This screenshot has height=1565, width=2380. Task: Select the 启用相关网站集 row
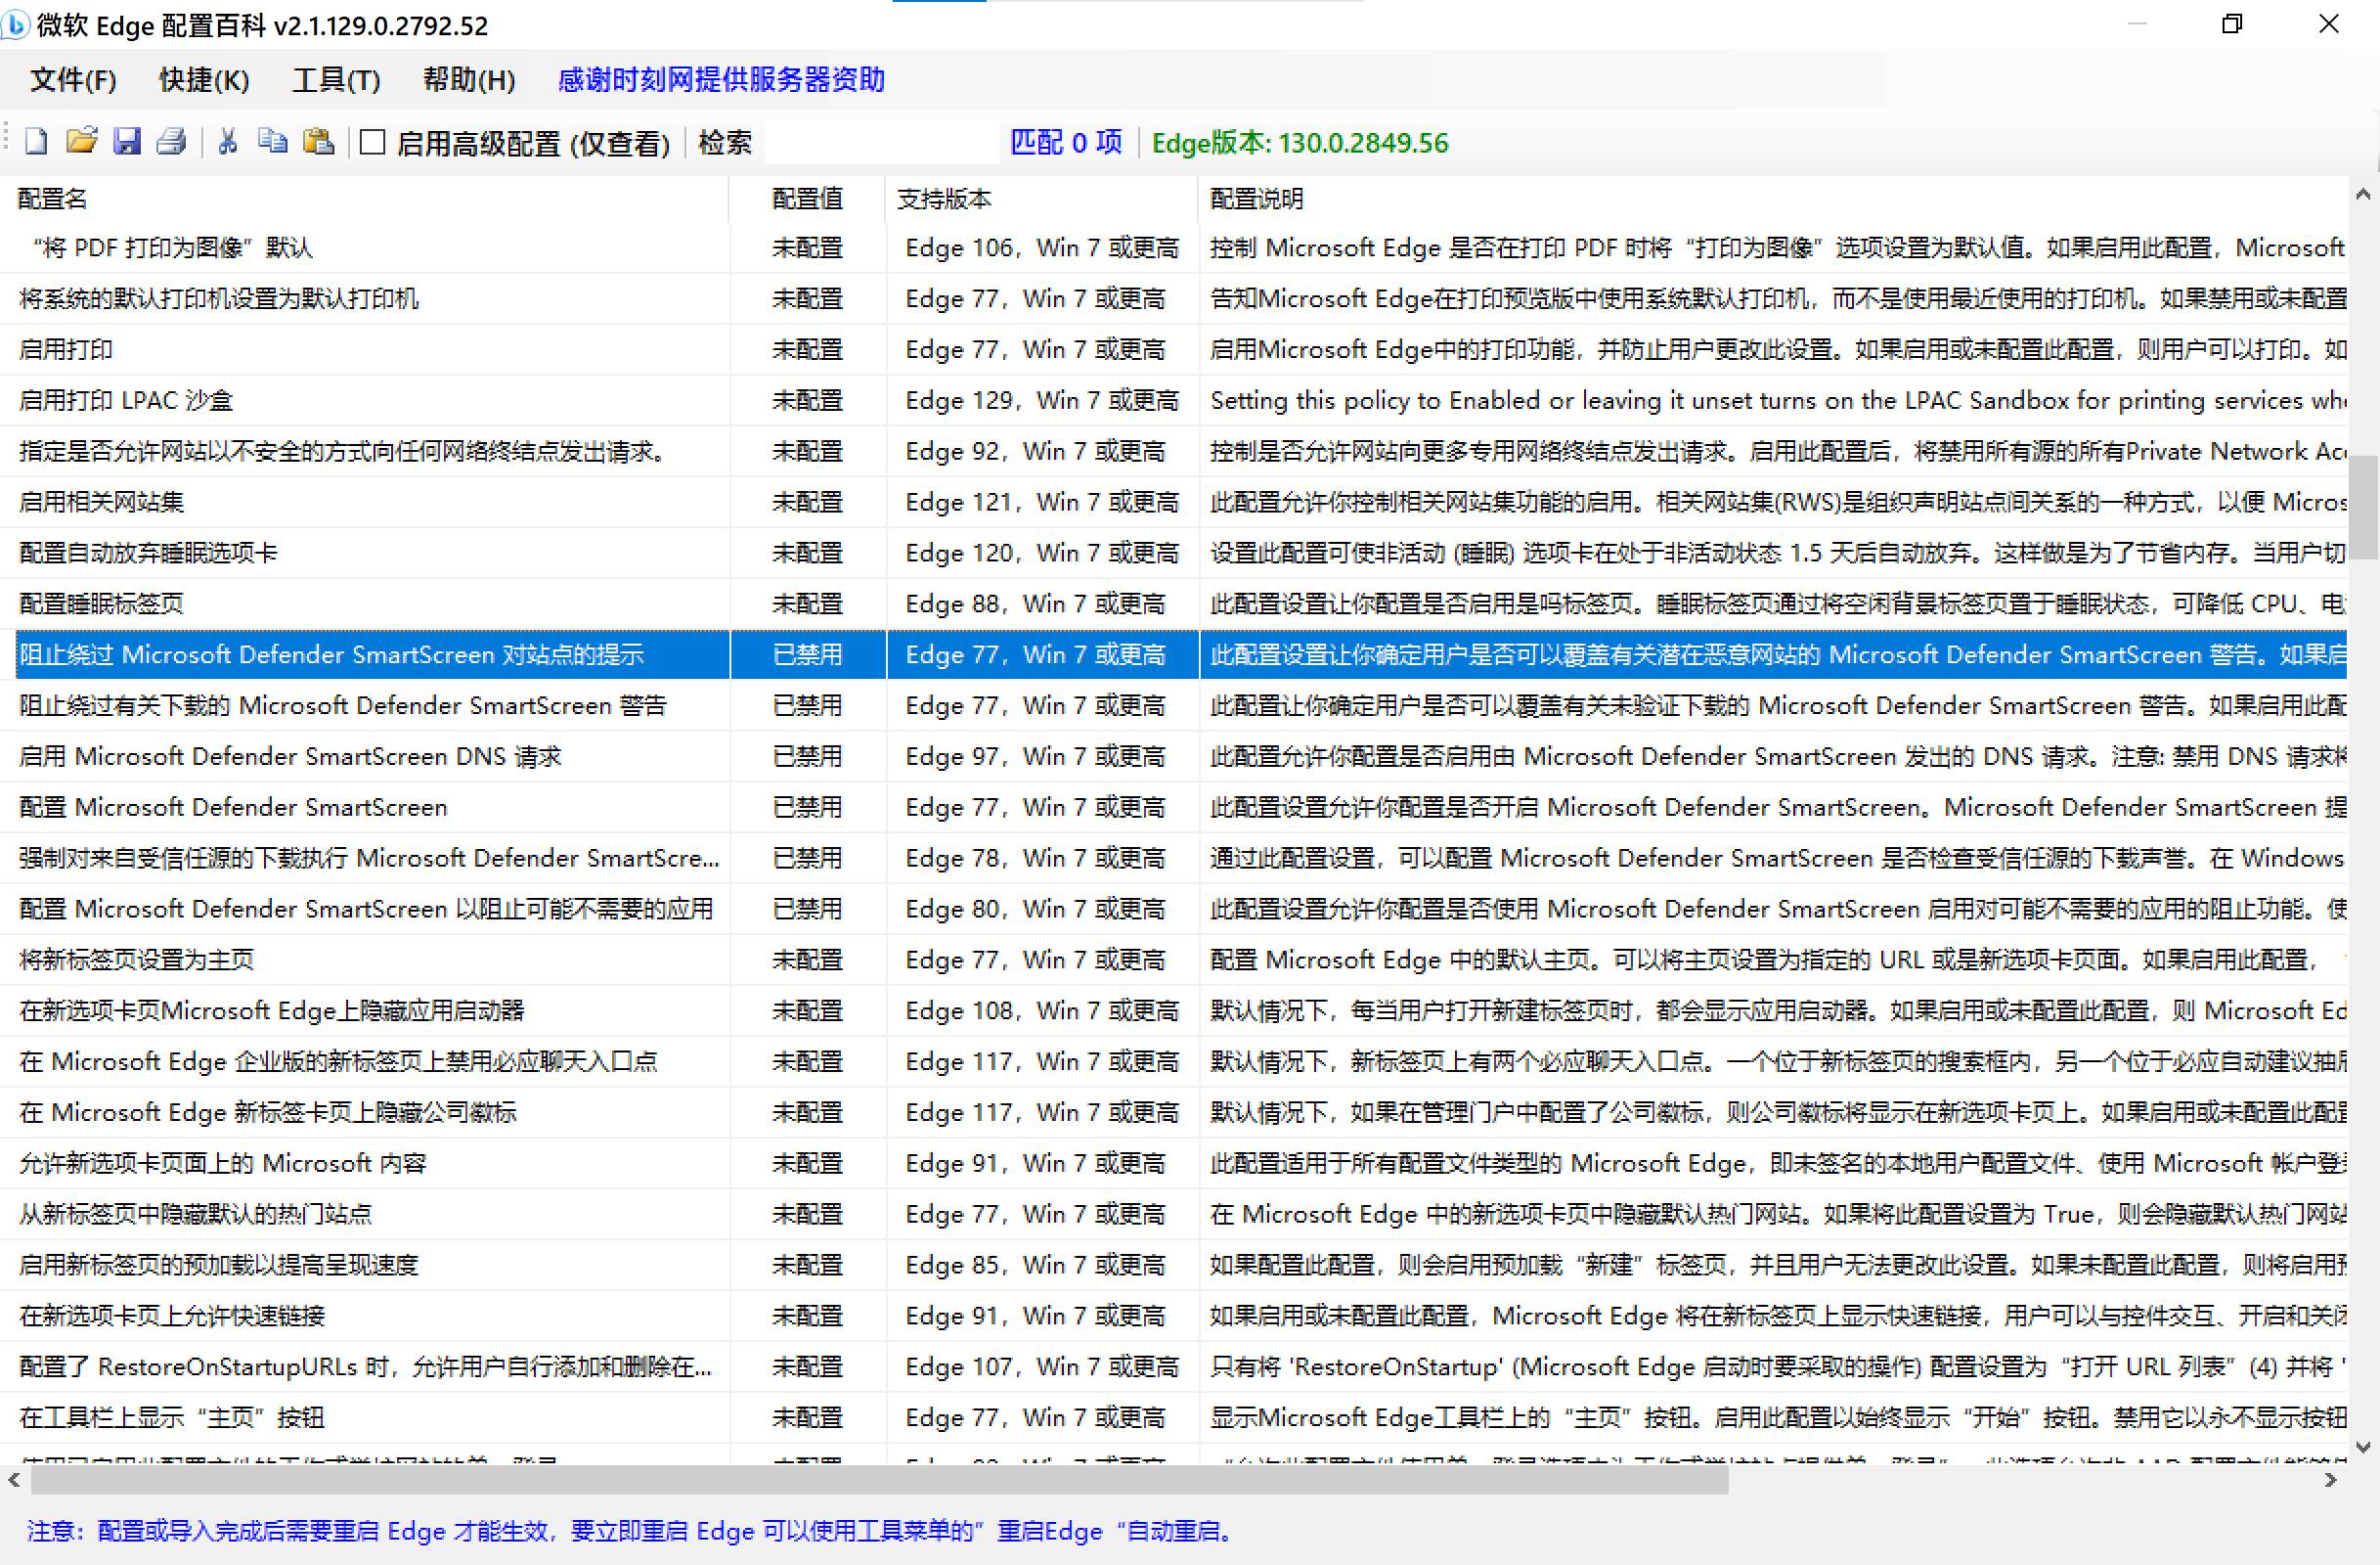1173,502
